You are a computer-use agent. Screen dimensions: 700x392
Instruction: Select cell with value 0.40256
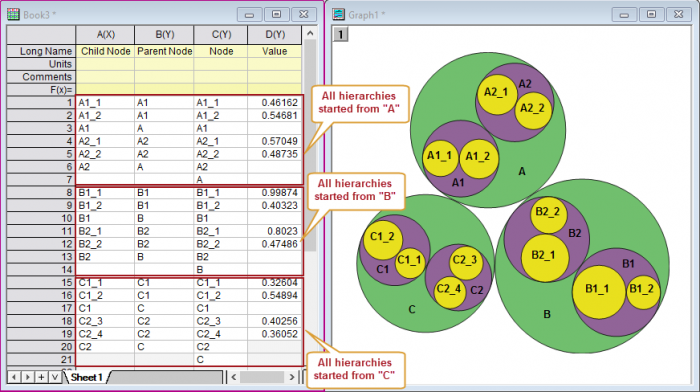pos(275,321)
